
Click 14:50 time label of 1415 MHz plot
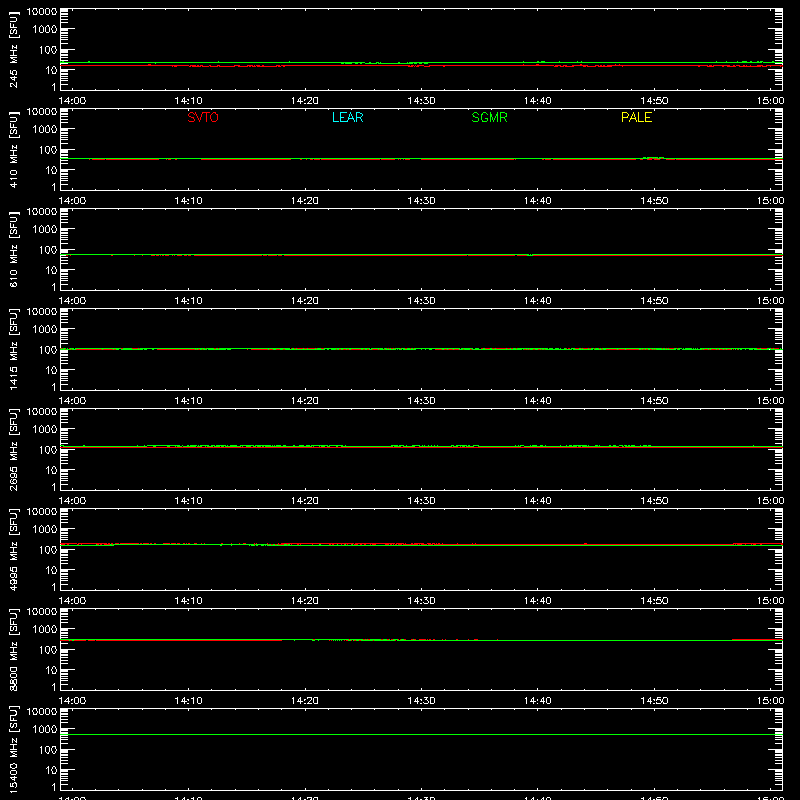[654, 401]
